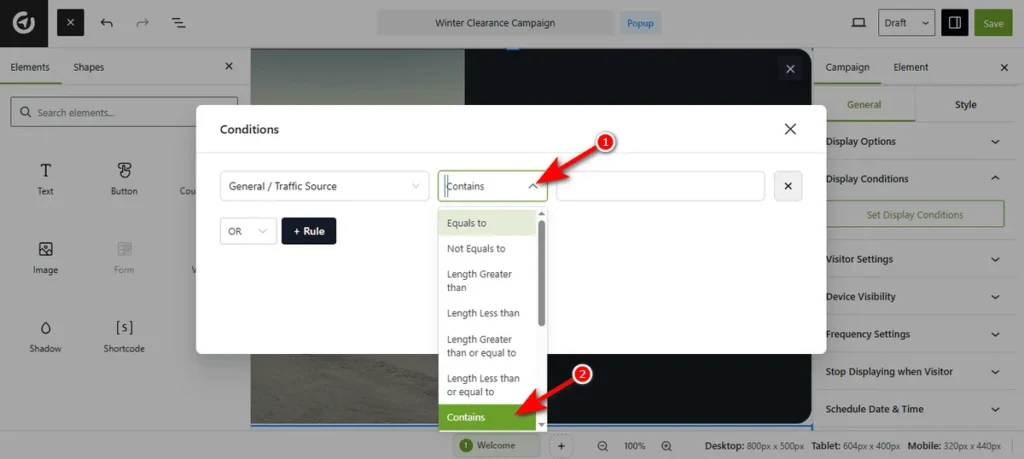The width and height of the screenshot is (1024, 459).
Task: Click the Winter Clearance Campaign title field
Action: [x=495, y=23]
